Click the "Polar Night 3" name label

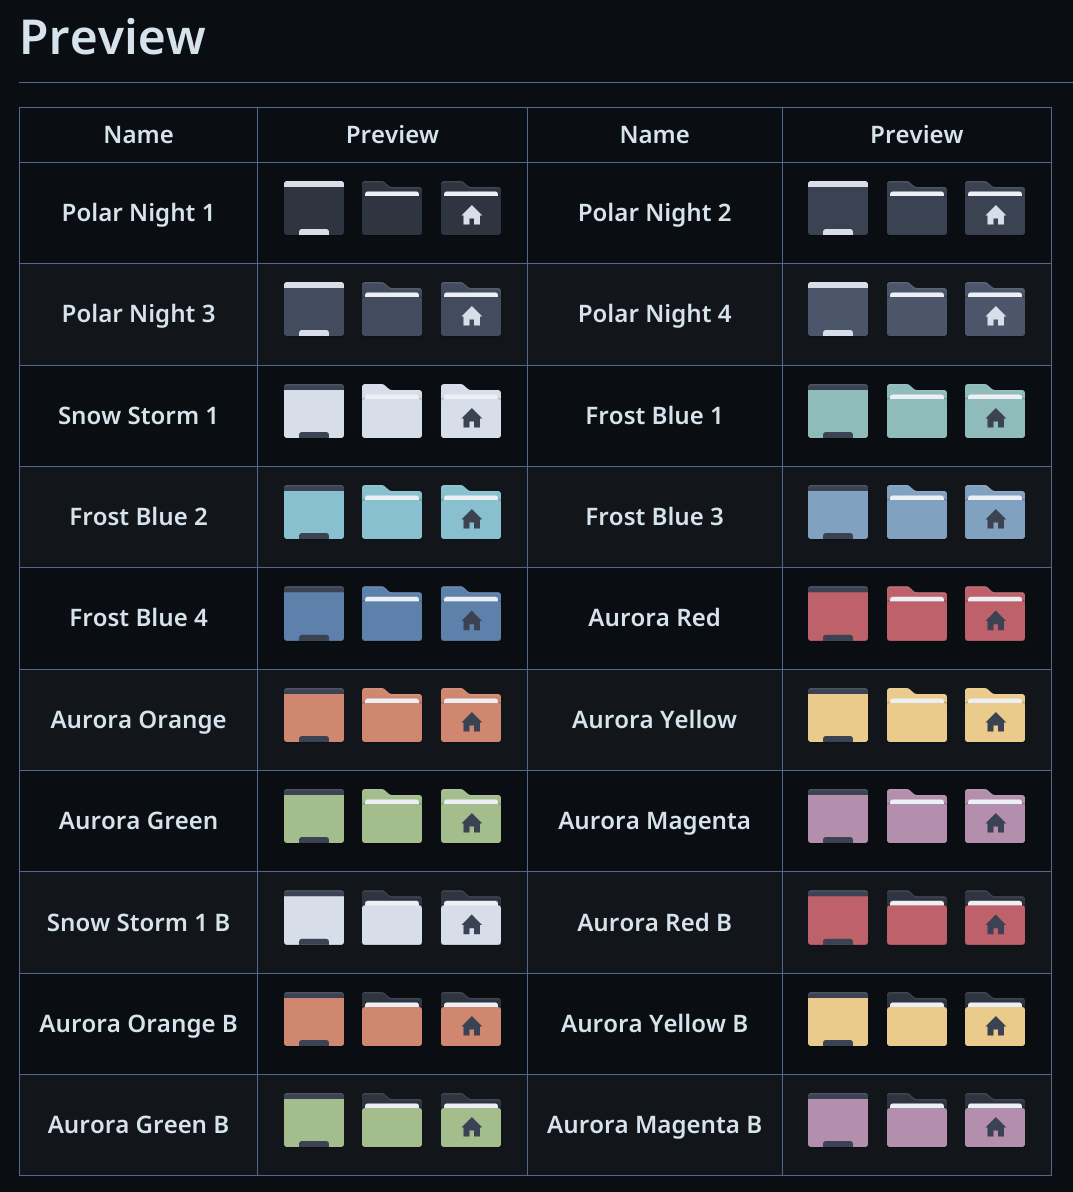pos(139,314)
